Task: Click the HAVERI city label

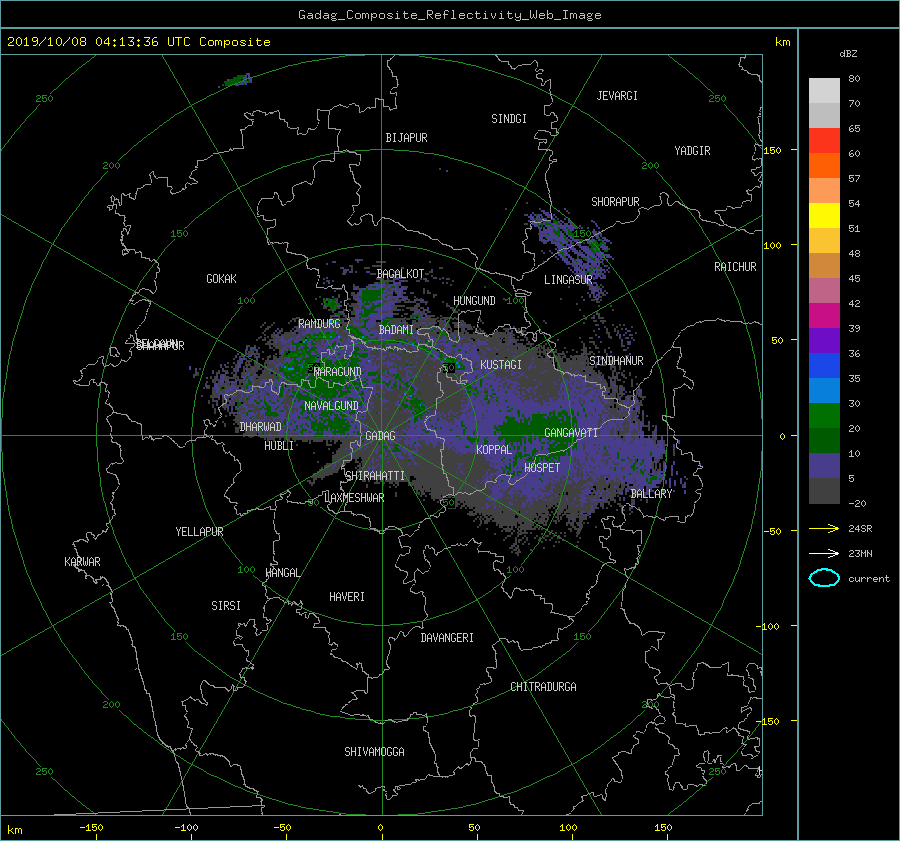Action: click(x=347, y=597)
